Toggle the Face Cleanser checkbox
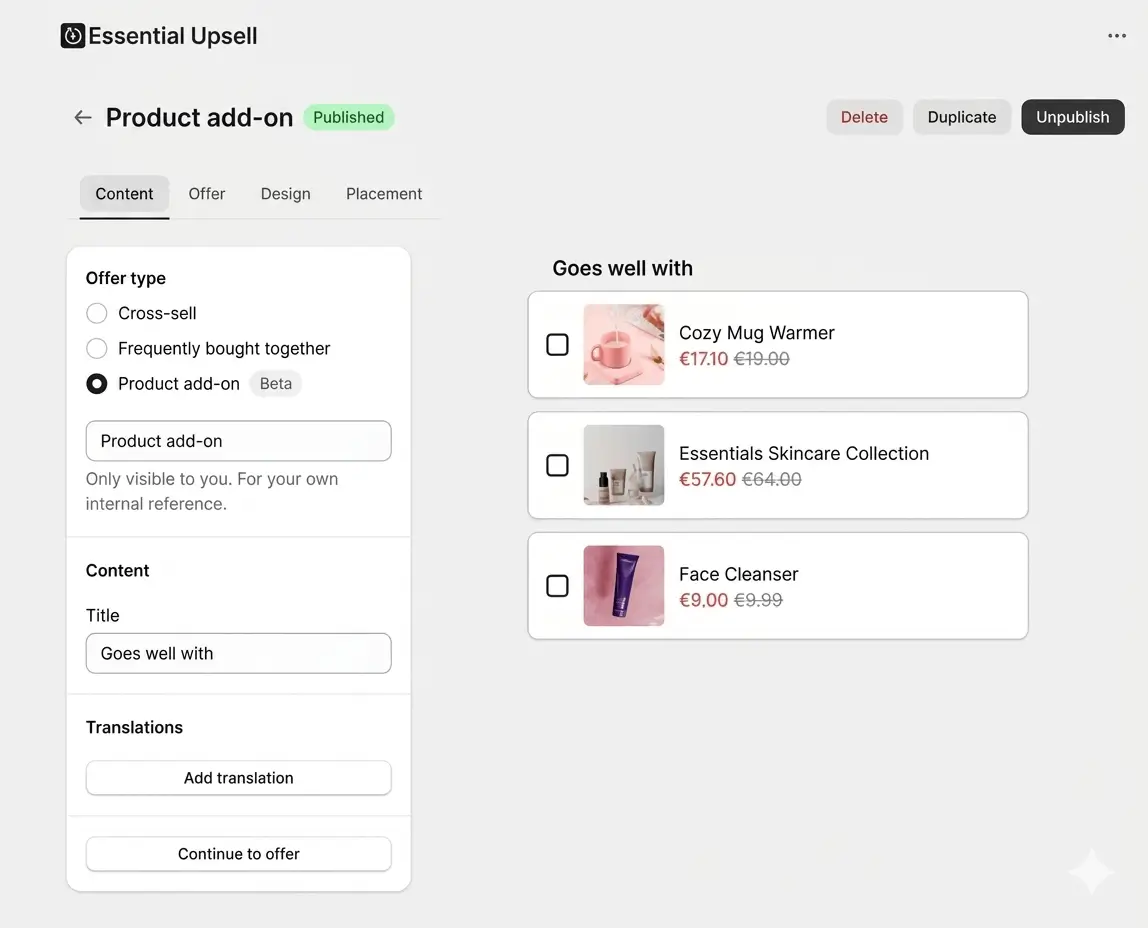 557,586
